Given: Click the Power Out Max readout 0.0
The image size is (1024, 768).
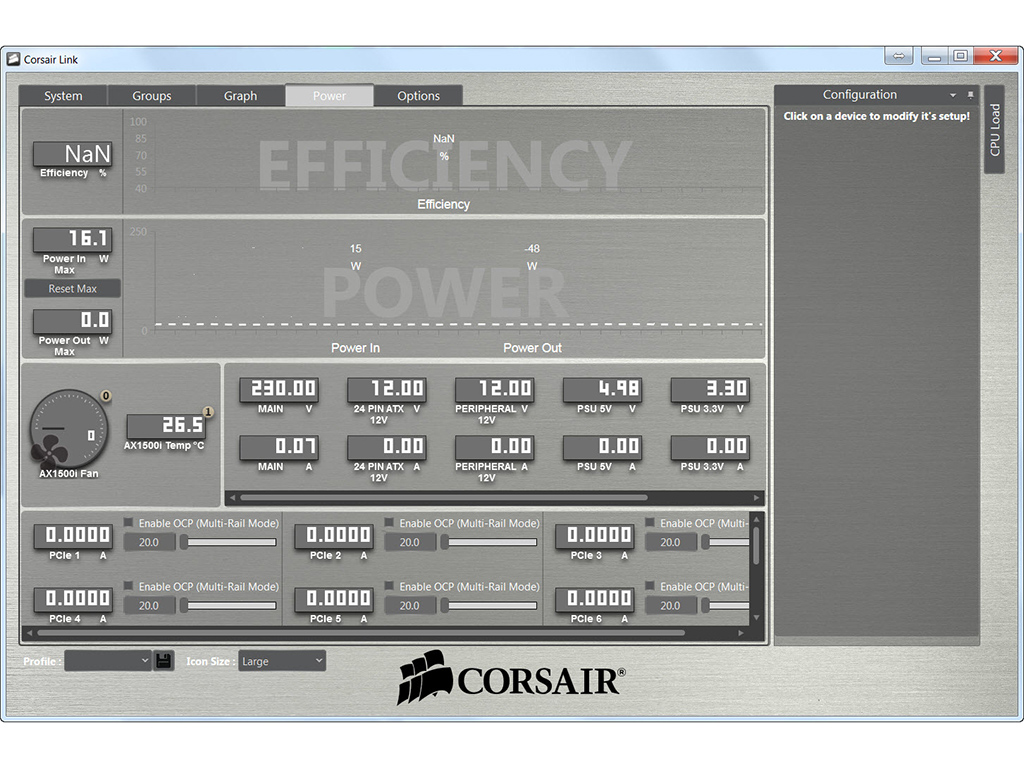Looking at the screenshot, I should coord(72,321).
